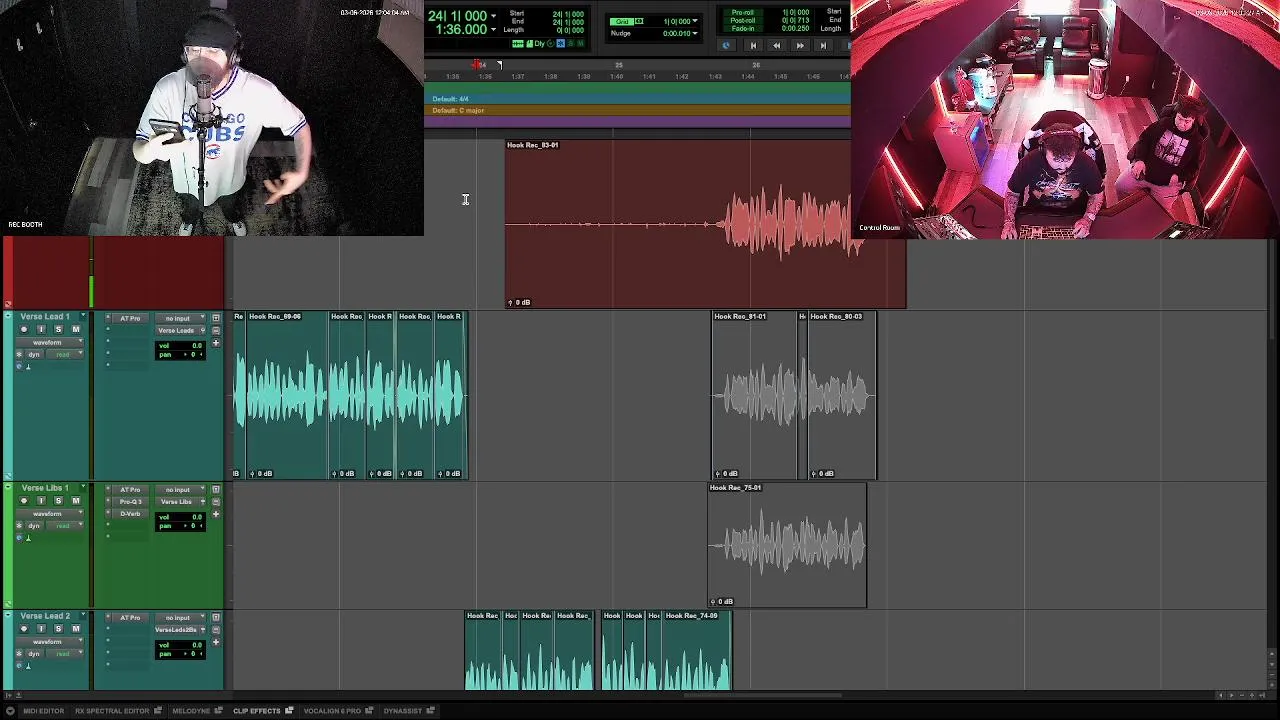Toggle Verse Libs 1 track freeze snowflake icon

click(19, 526)
